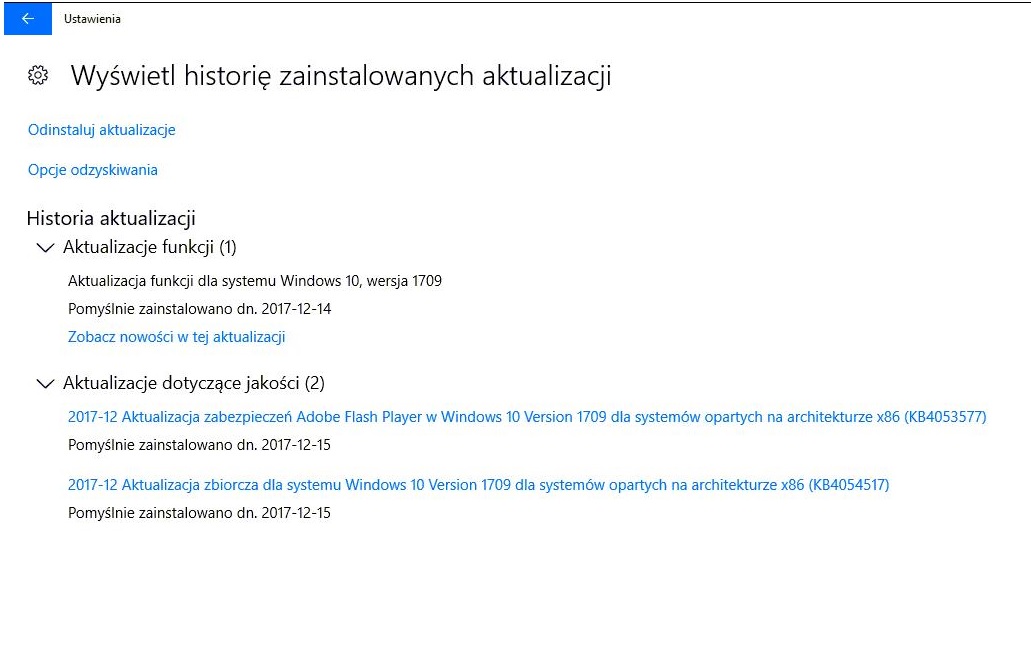Select text Aktualizacja funkcji dla systemu Windows 10, wersja 1709
This screenshot has width=1031, height=668.
[x=254, y=281]
